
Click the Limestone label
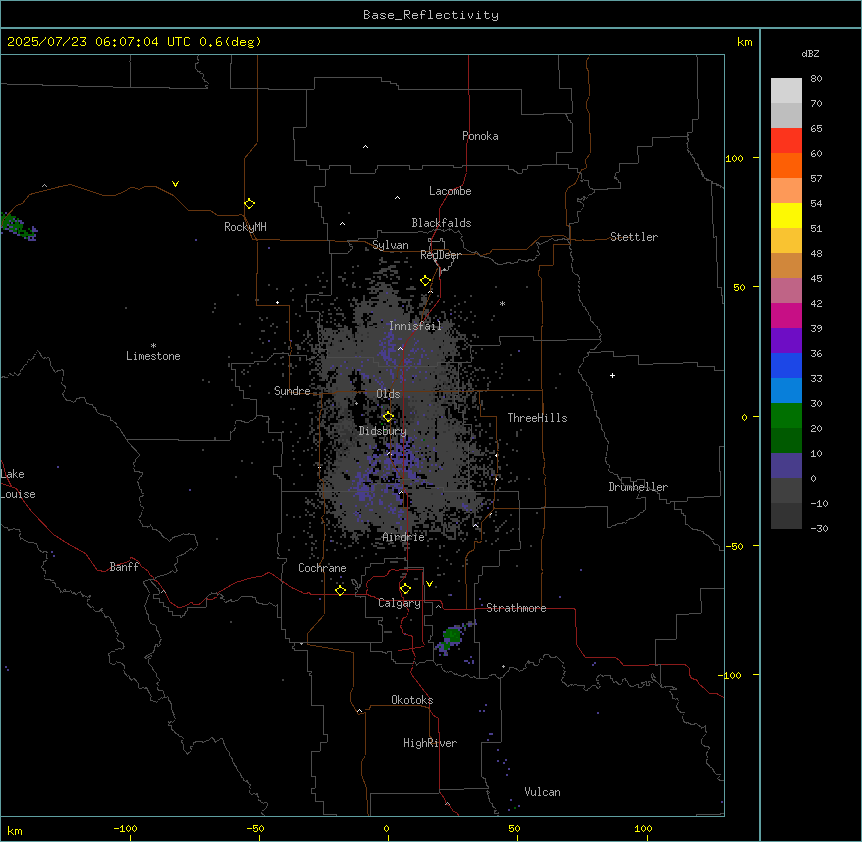[153, 356]
